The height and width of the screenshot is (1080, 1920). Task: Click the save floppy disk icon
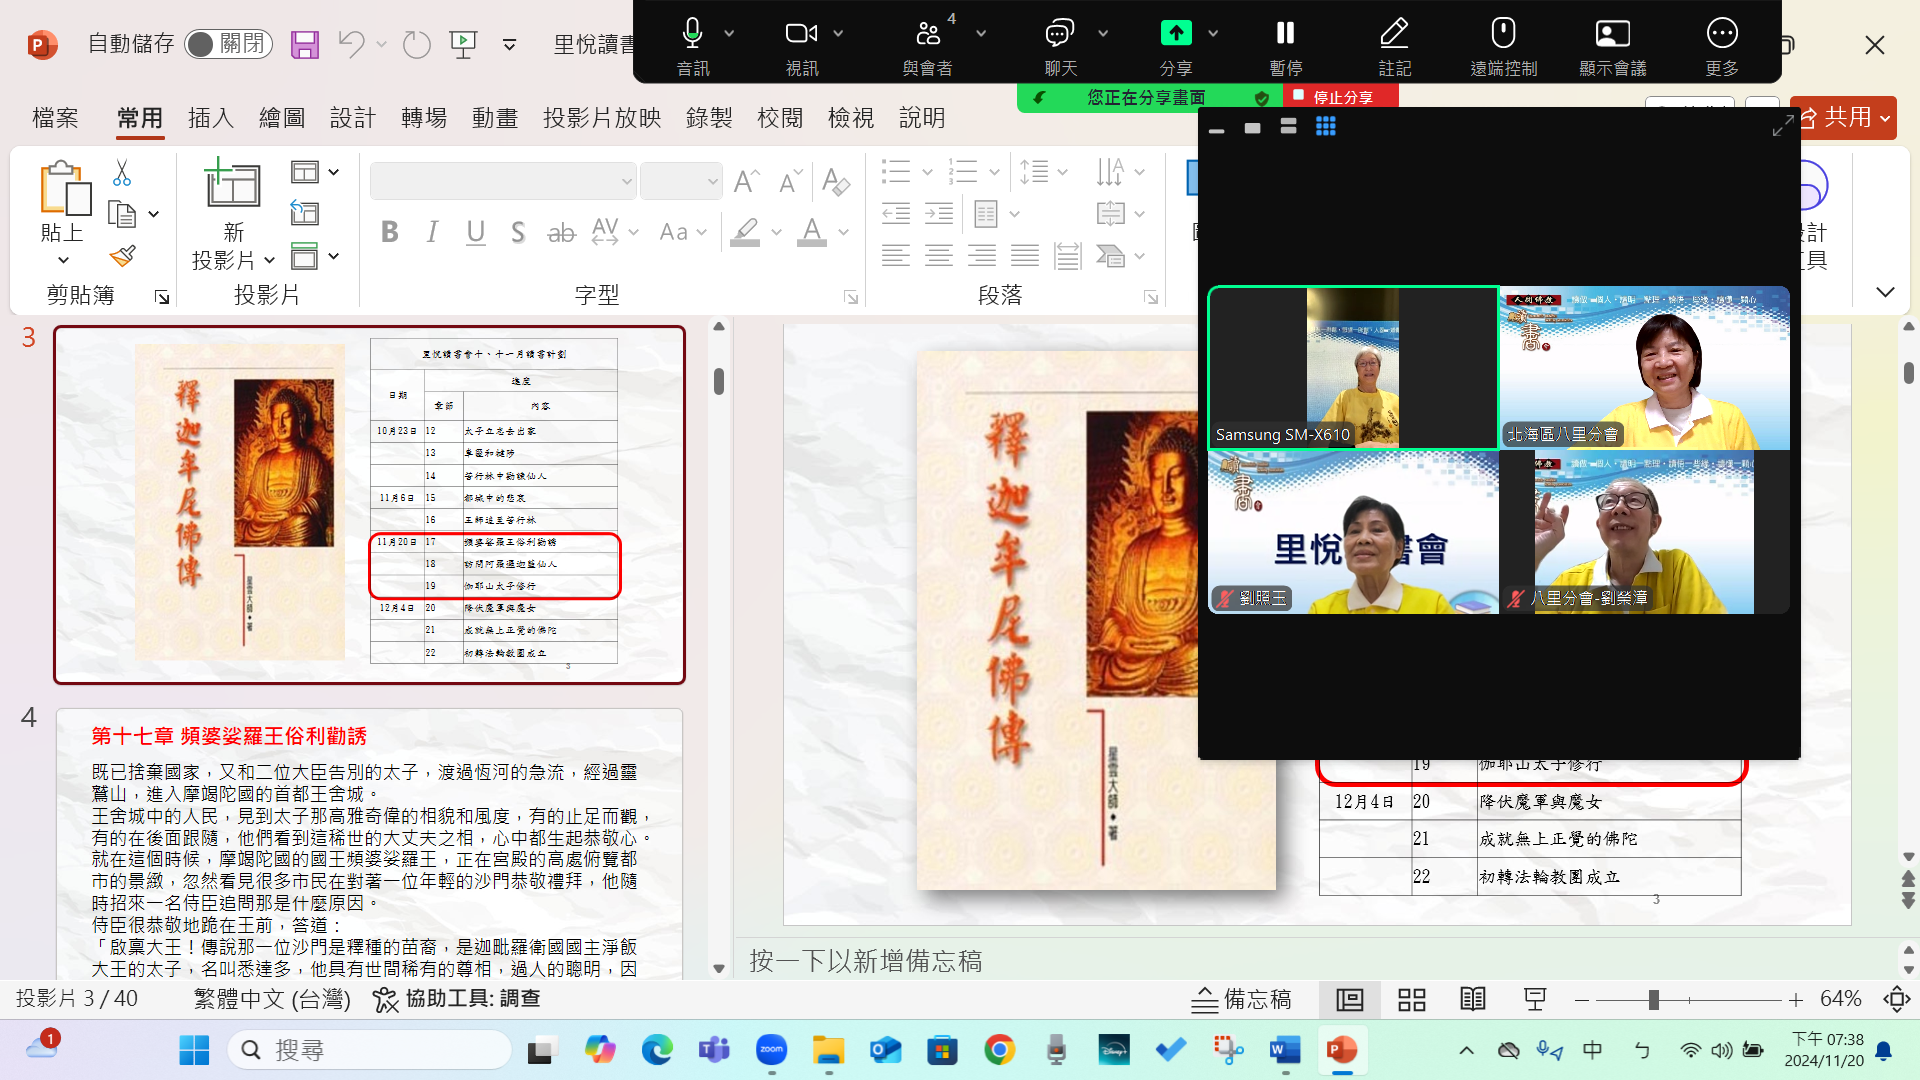pos(304,44)
